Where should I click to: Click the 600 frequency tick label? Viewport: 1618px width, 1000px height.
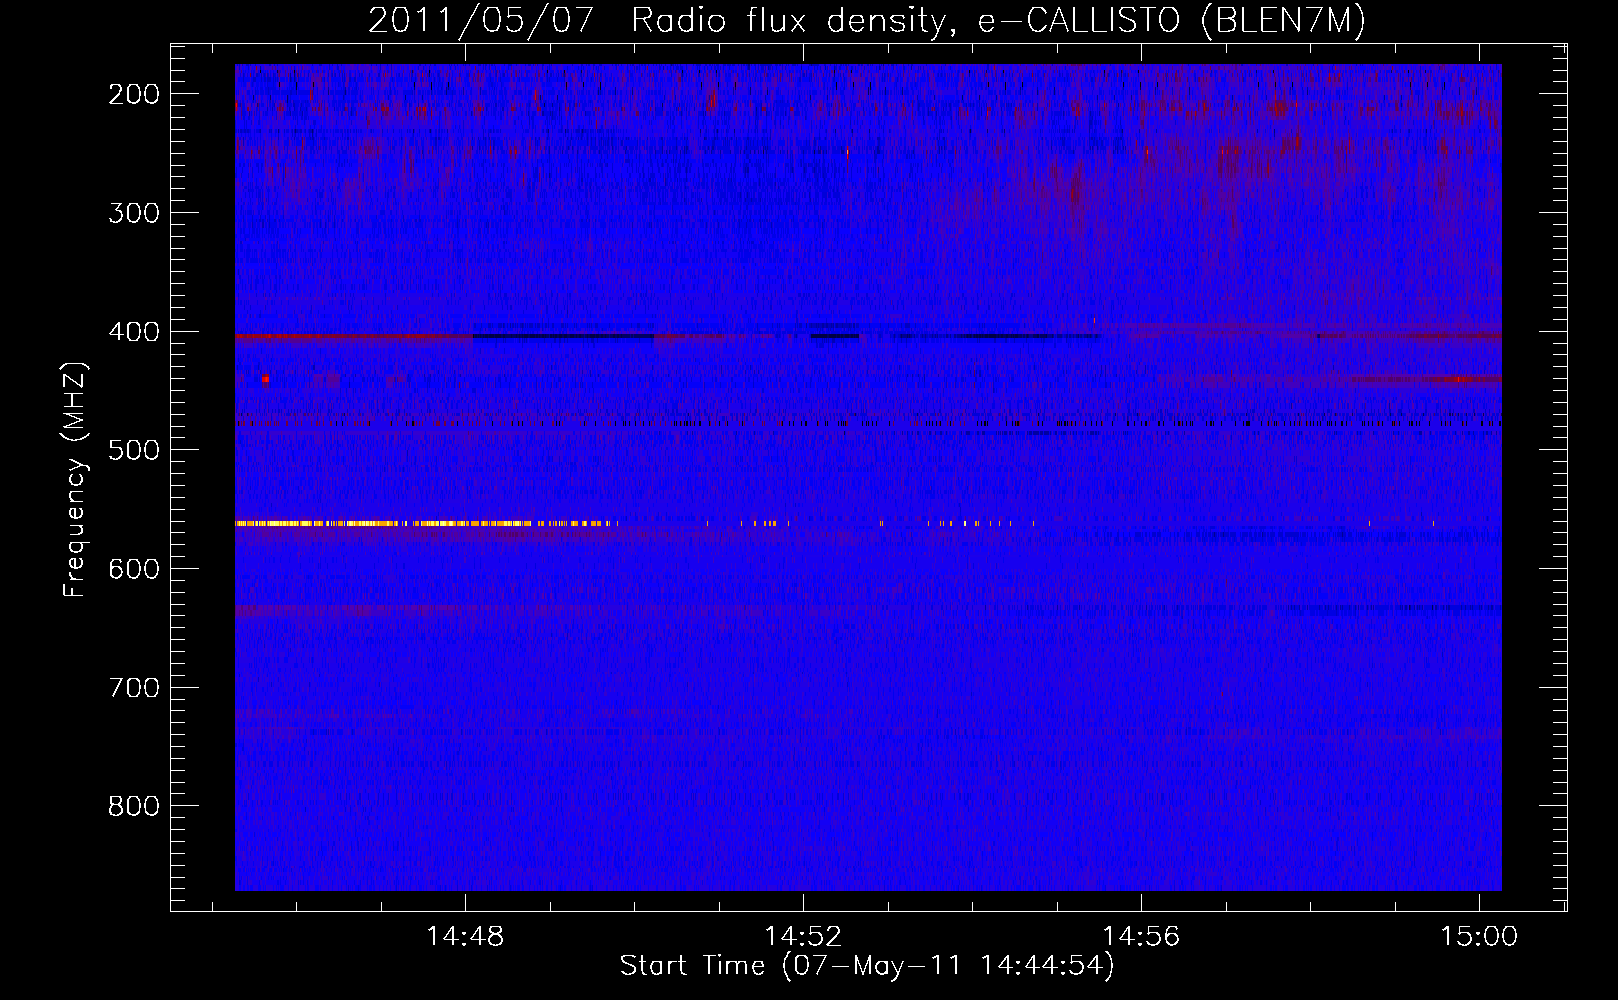point(134,569)
